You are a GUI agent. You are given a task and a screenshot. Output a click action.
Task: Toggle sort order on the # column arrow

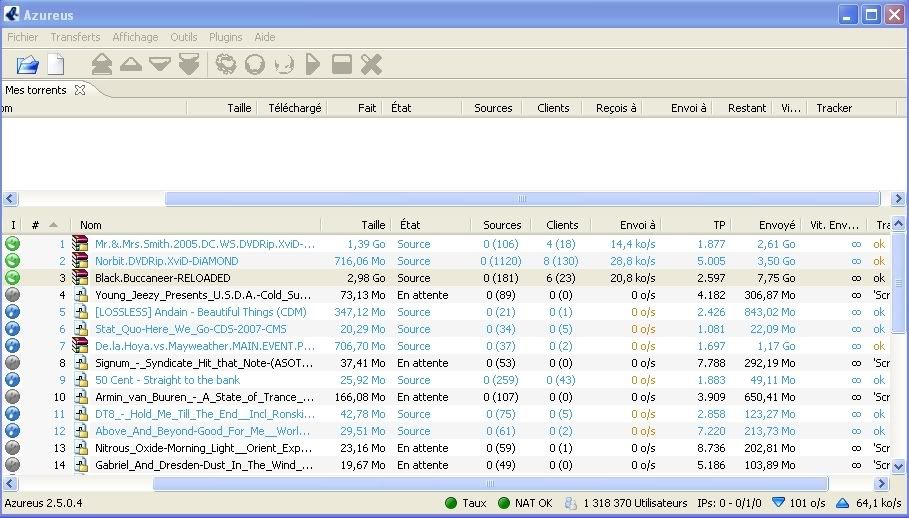(53, 225)
